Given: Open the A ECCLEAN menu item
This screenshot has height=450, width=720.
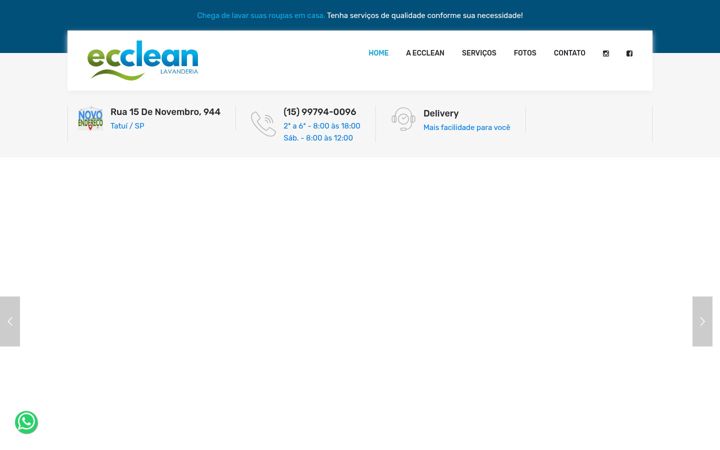Looking at the screenshot, I should tap(425, 53).
